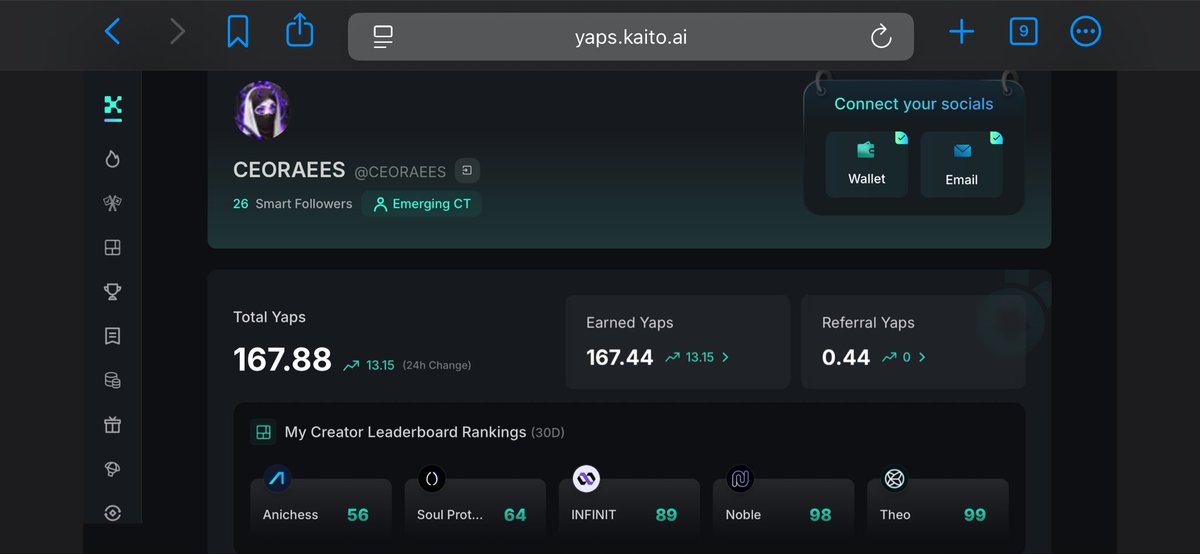Expand Referral Yaps details chevron

[922, 357]
